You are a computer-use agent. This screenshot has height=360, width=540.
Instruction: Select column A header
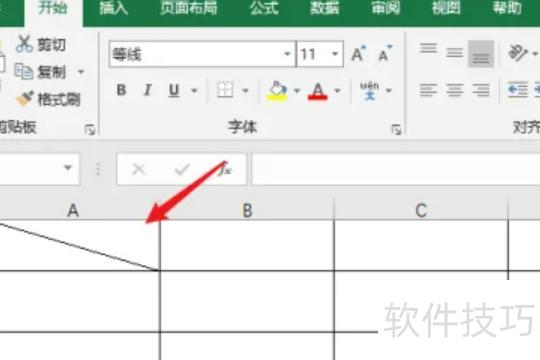tap(73, 209)
